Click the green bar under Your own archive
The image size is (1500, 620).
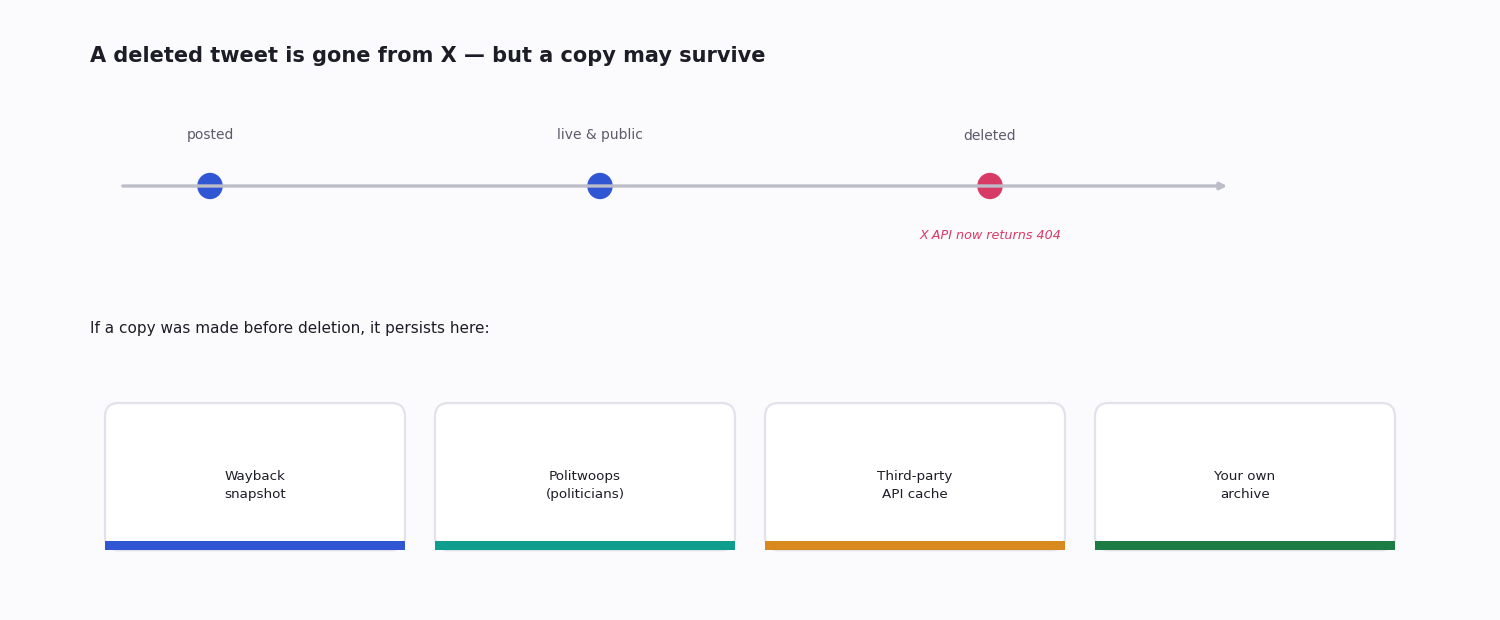point(1245,546)
